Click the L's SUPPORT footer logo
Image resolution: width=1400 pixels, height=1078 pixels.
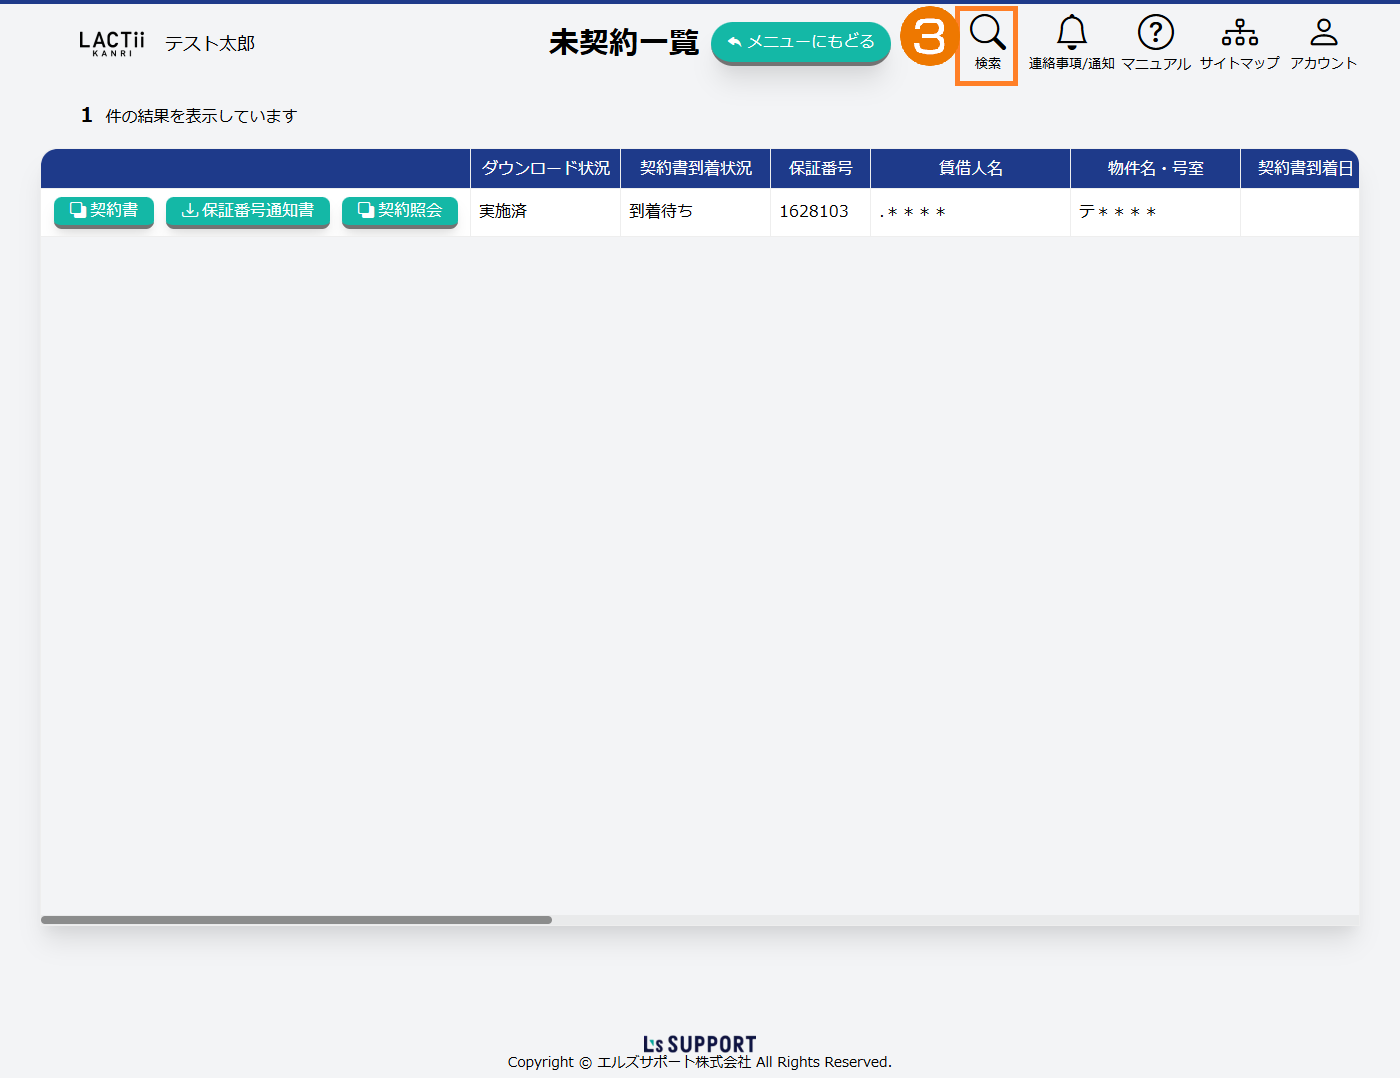coord(699,1044)
